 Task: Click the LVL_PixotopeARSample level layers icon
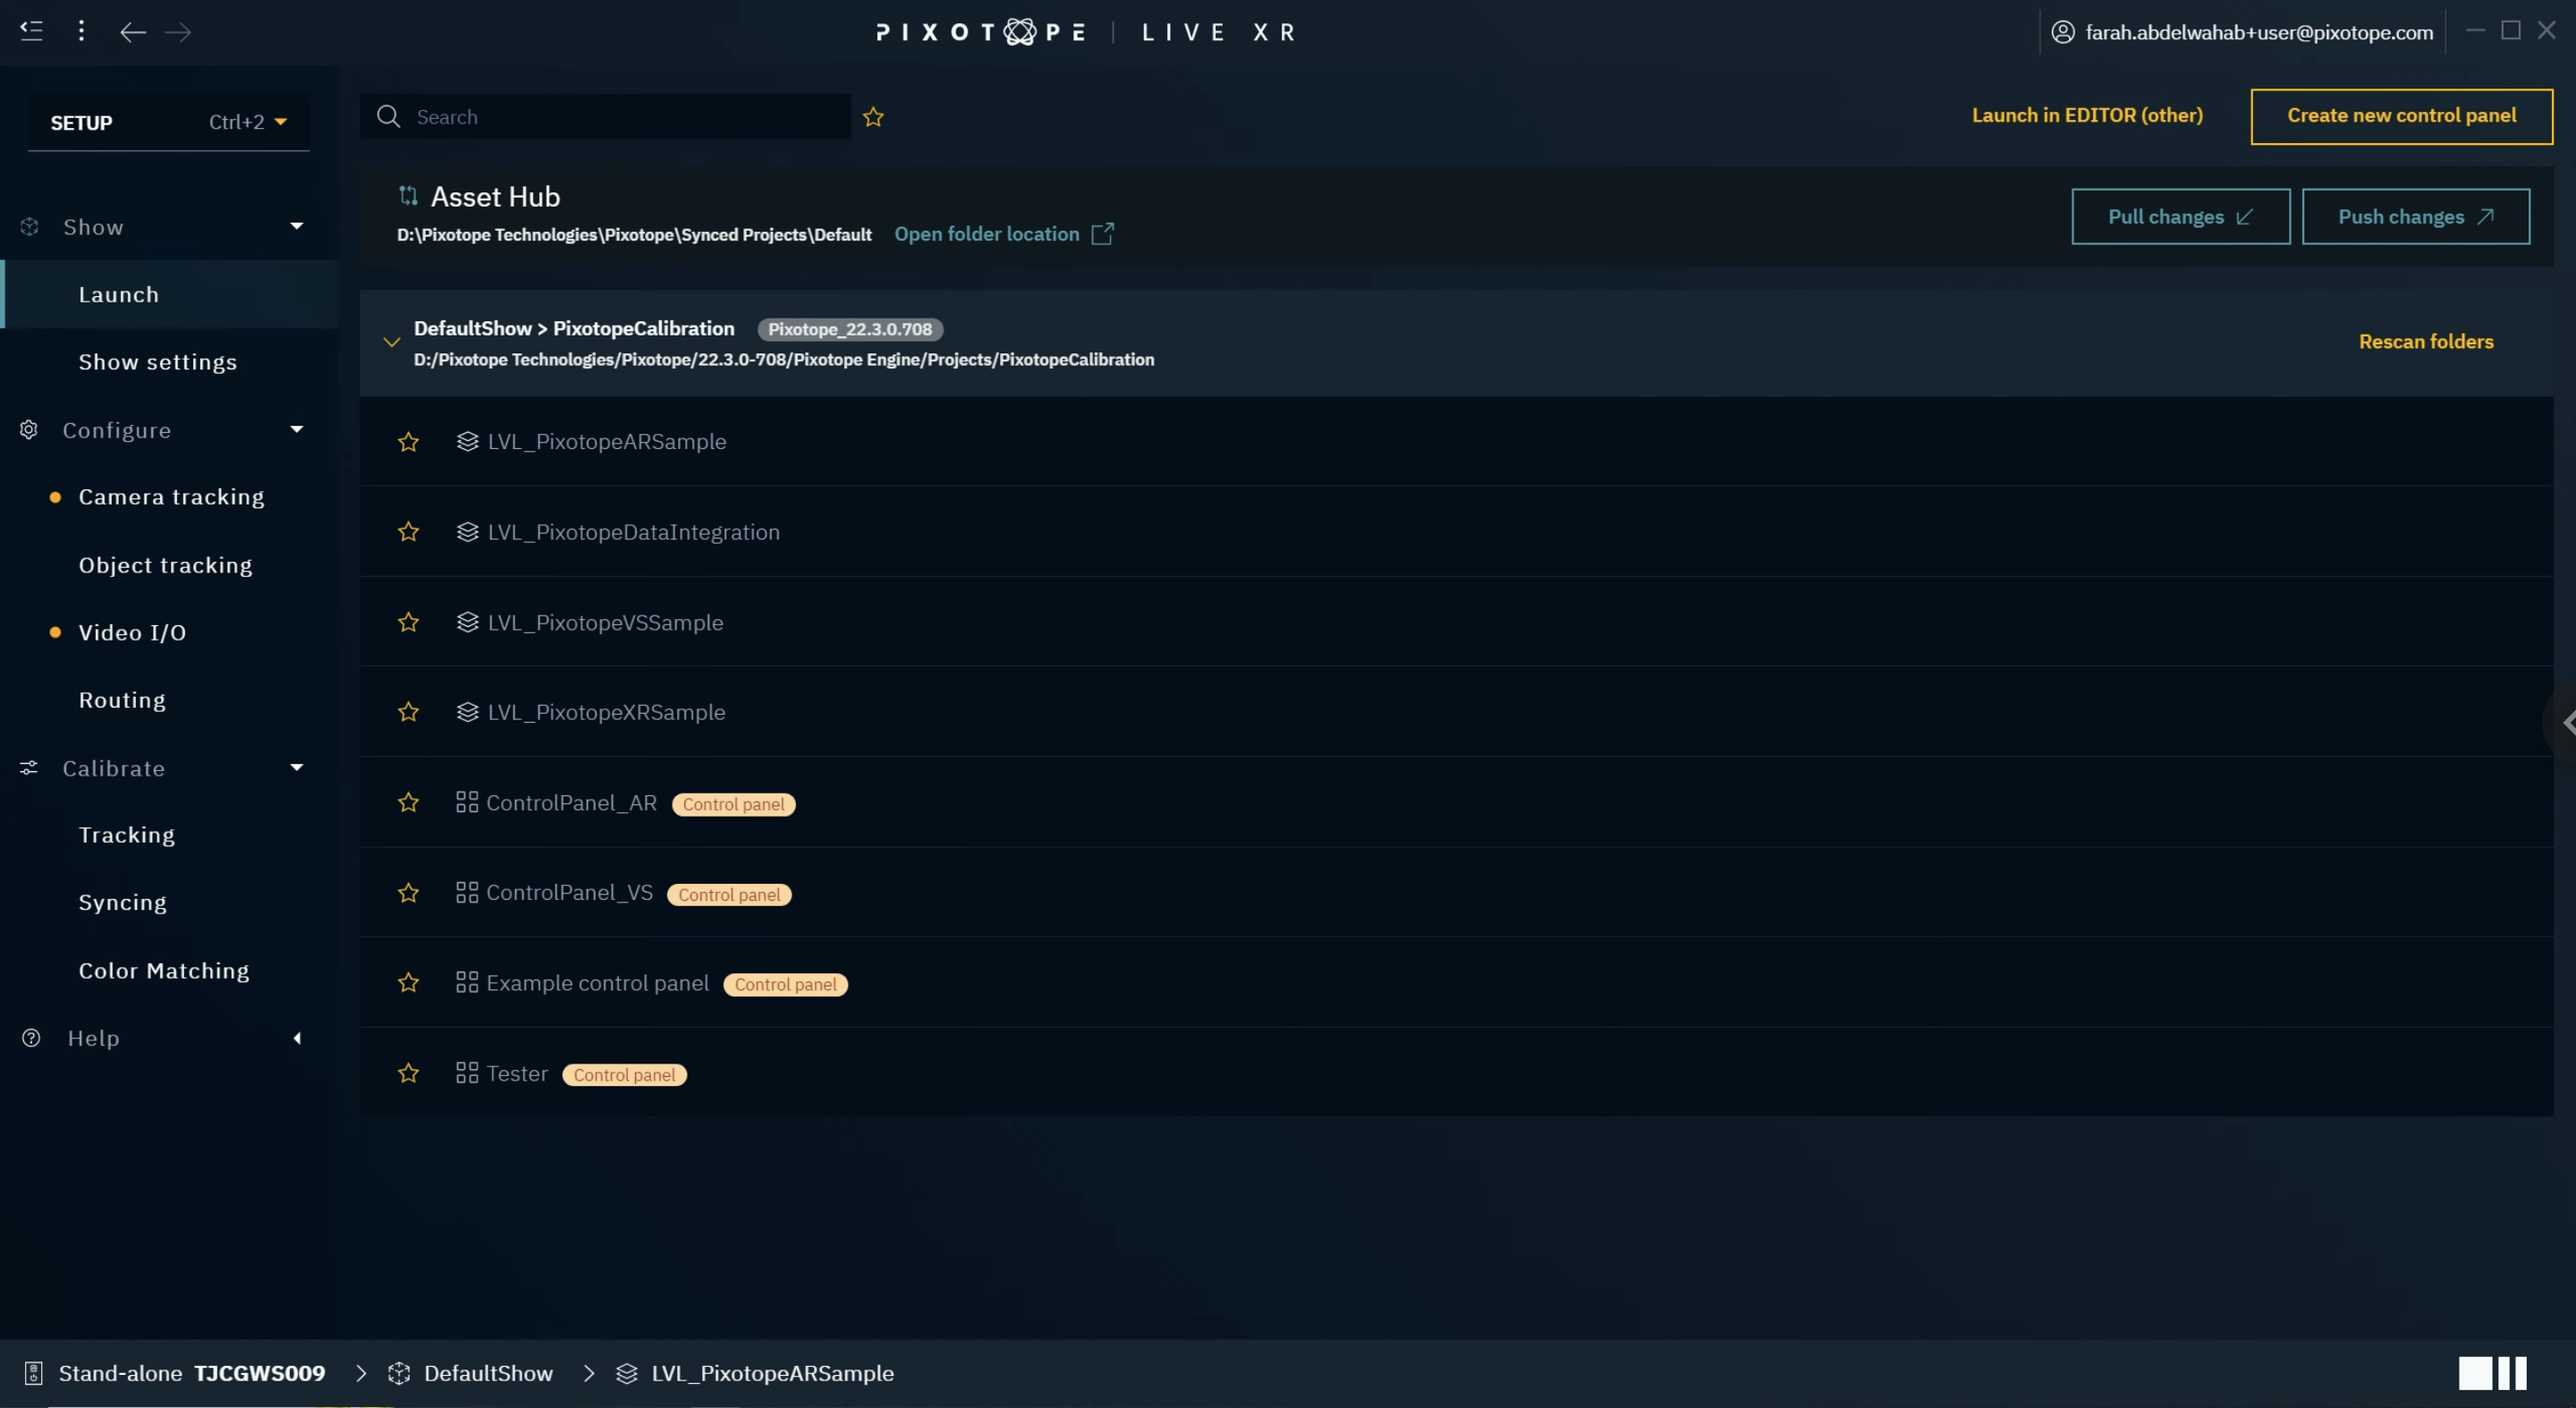pos(467,441)
